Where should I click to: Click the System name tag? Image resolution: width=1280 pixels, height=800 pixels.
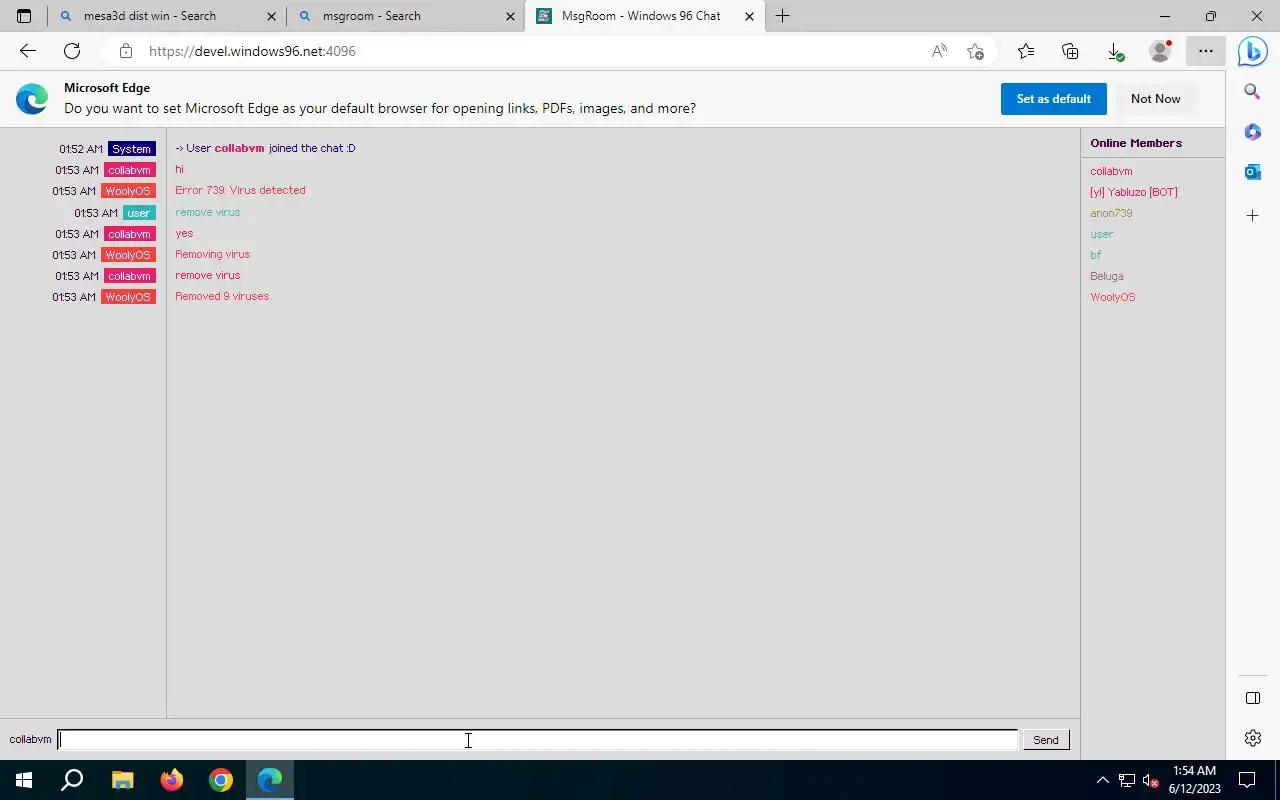pyautogui.click(x=132, y=149)
